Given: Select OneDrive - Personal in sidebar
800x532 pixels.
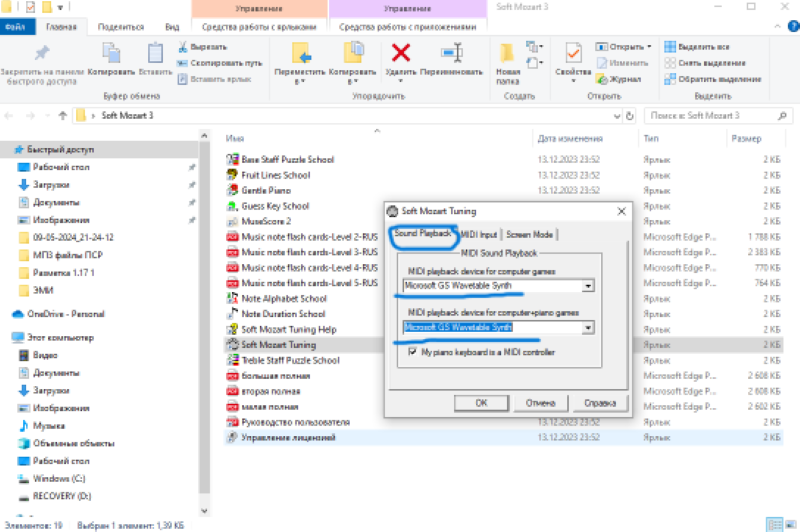Looking at the screenshot, I should click(66, 314).
